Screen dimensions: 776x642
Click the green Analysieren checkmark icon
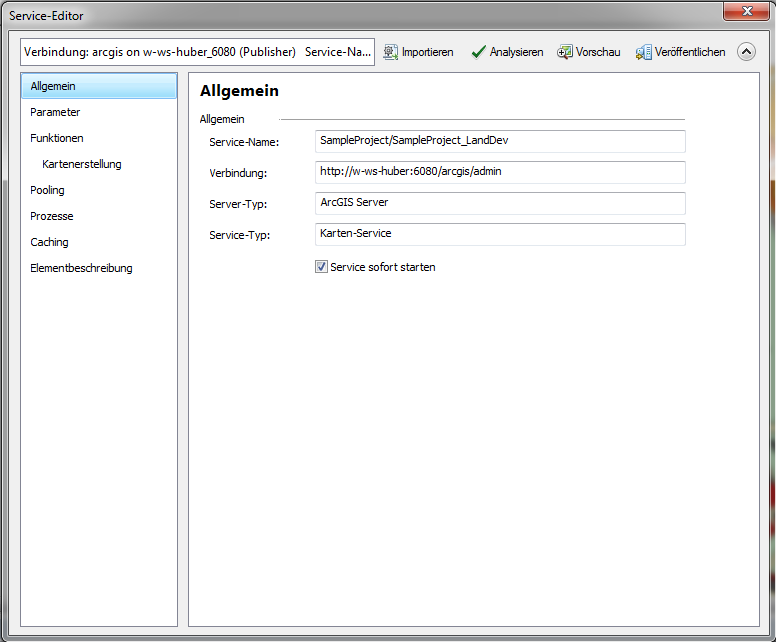[x=478, y=52]
